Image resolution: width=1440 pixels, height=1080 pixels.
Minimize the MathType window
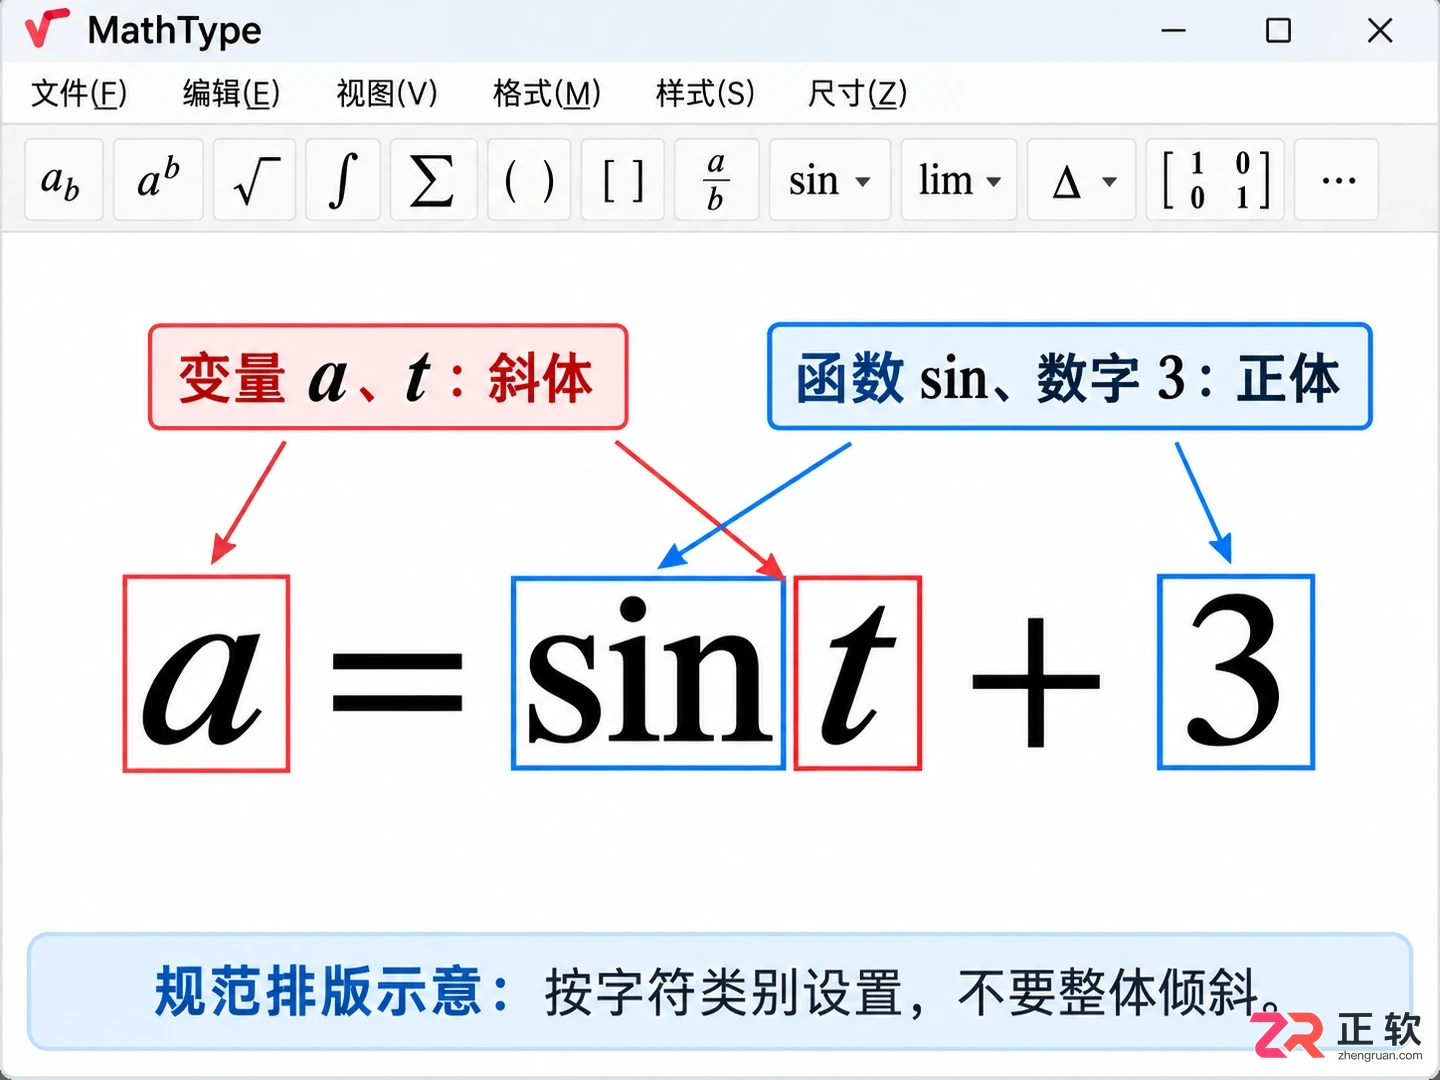click(1173, 31)
